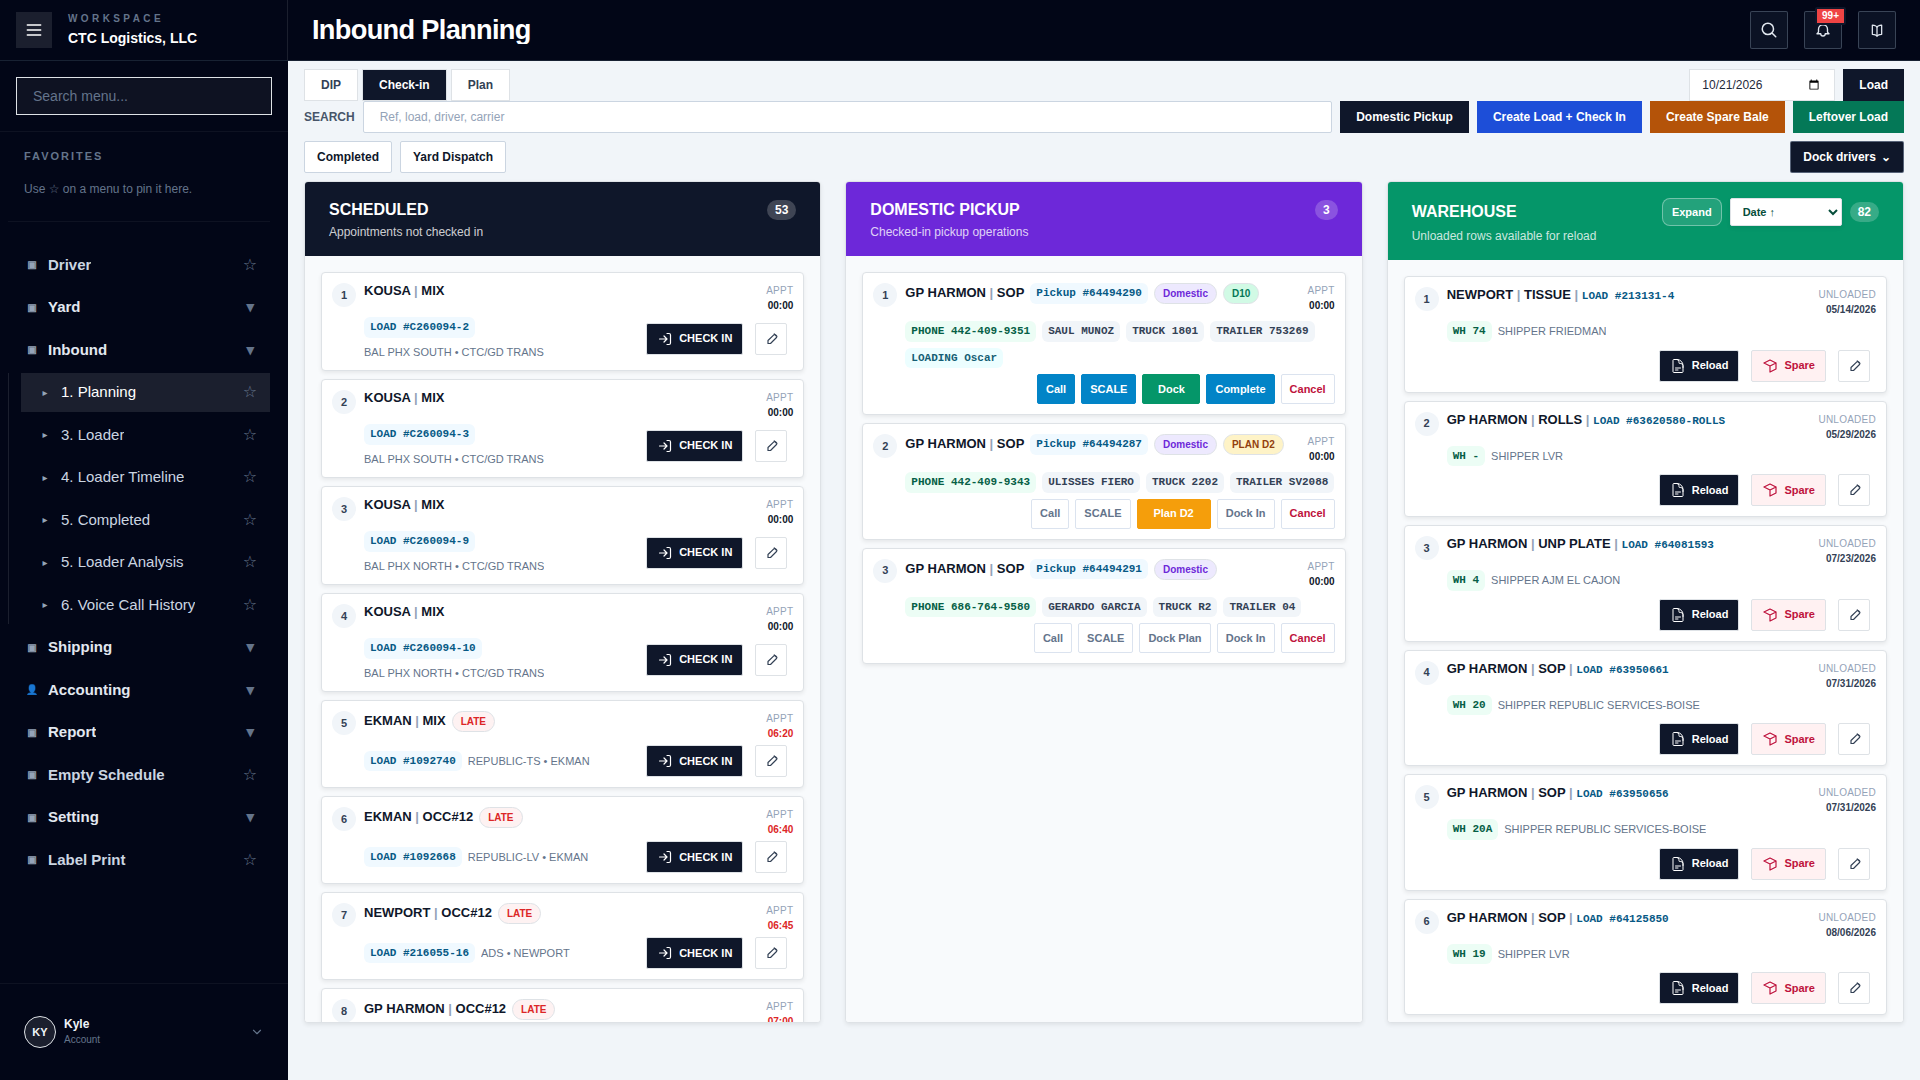Expand the Report menu section
The width and height of the screenshot is (1920, 1080).
pyautogui.click(x=250, y=733)
